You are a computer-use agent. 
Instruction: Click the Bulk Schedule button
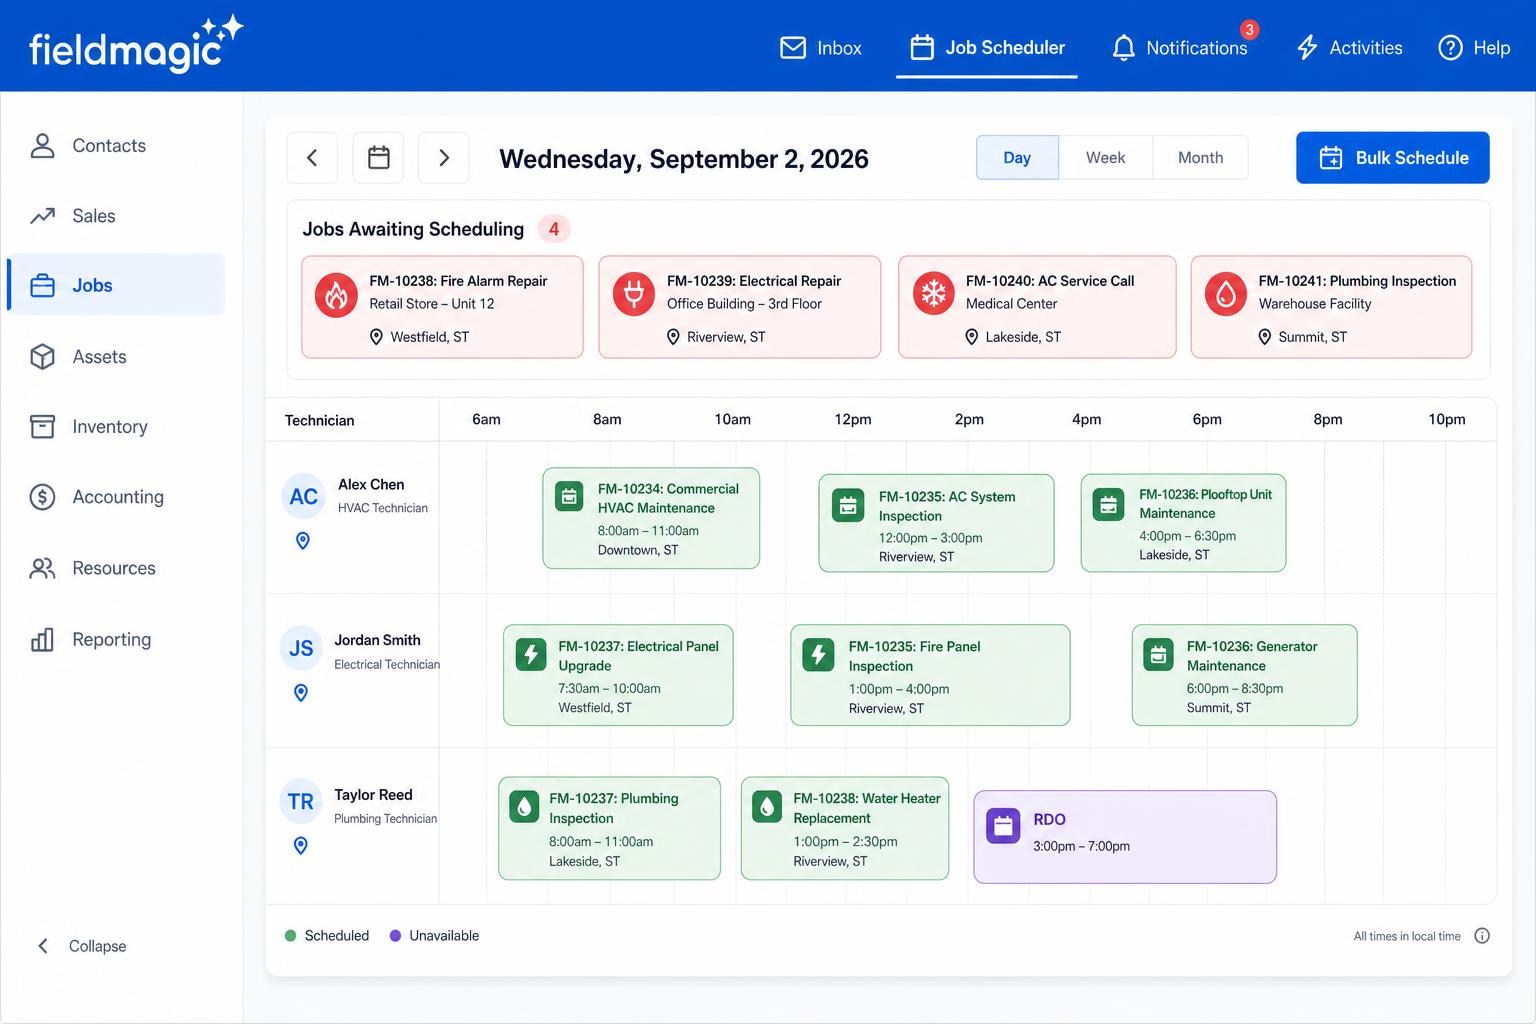click(1393, 158)
